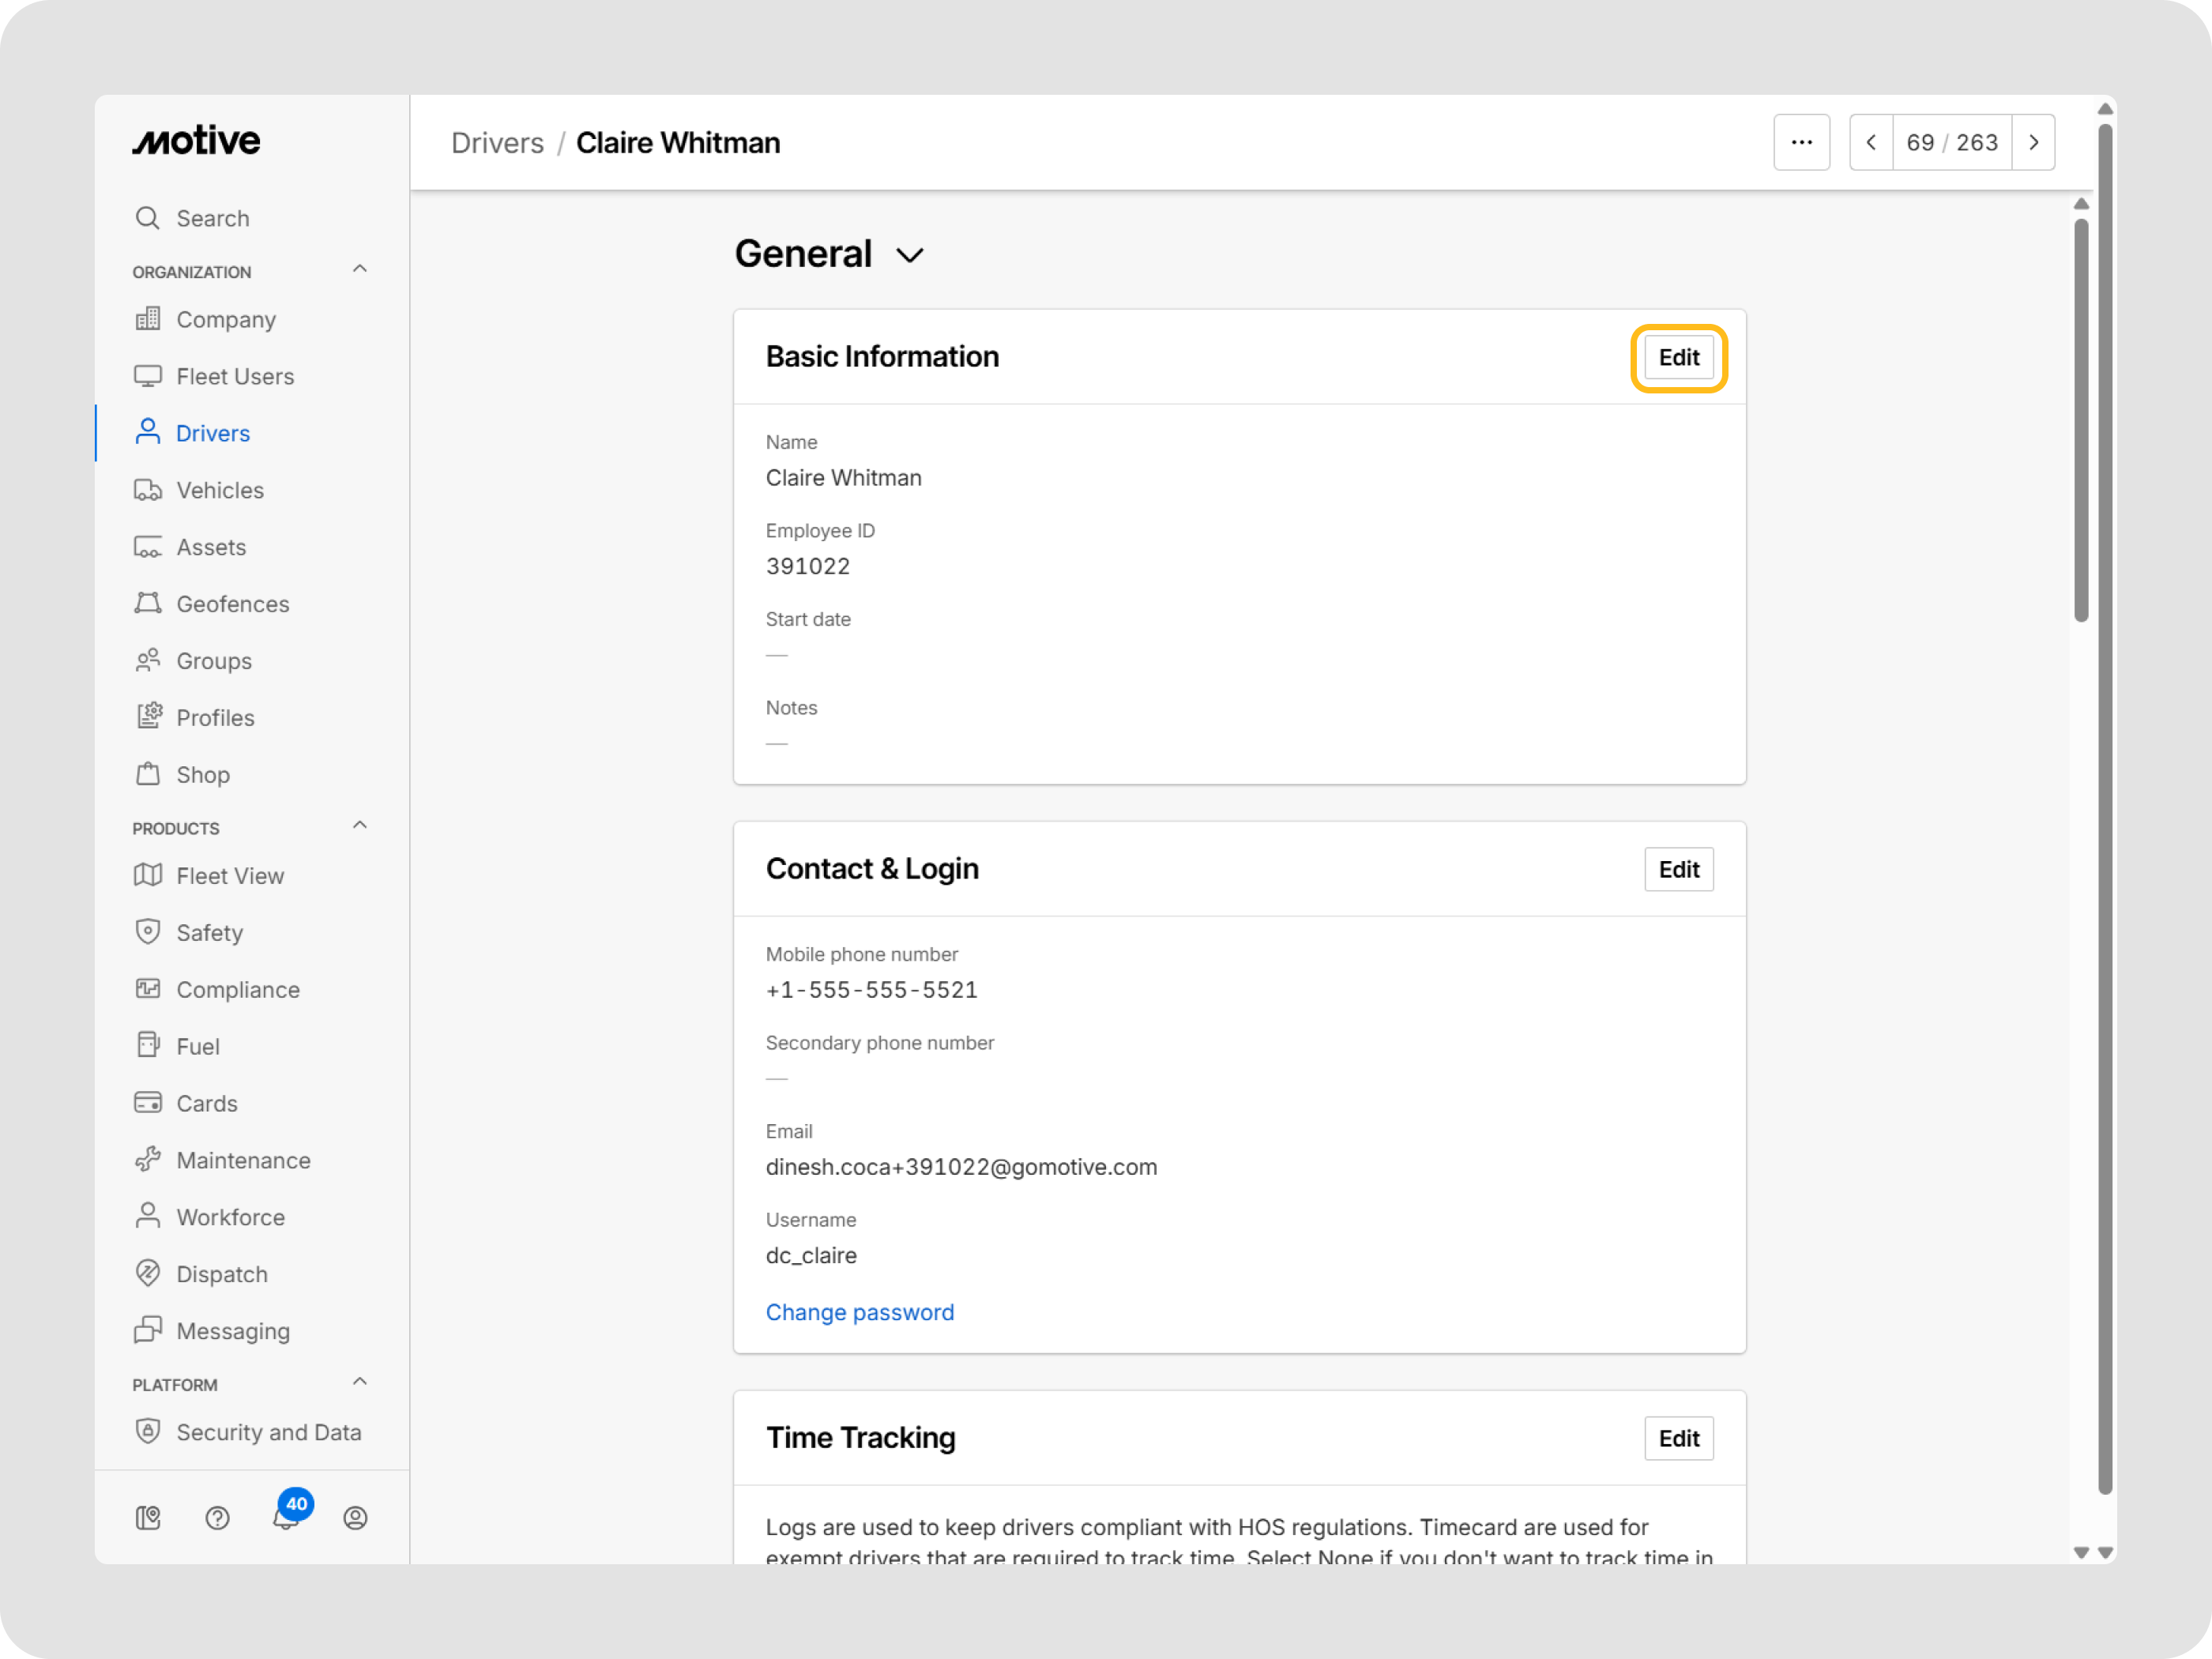Screen dimensions: 2212x1659
Task: Navigate to Compliance in the sidebar
Action: pyautogui.click(x=238, y=989)
